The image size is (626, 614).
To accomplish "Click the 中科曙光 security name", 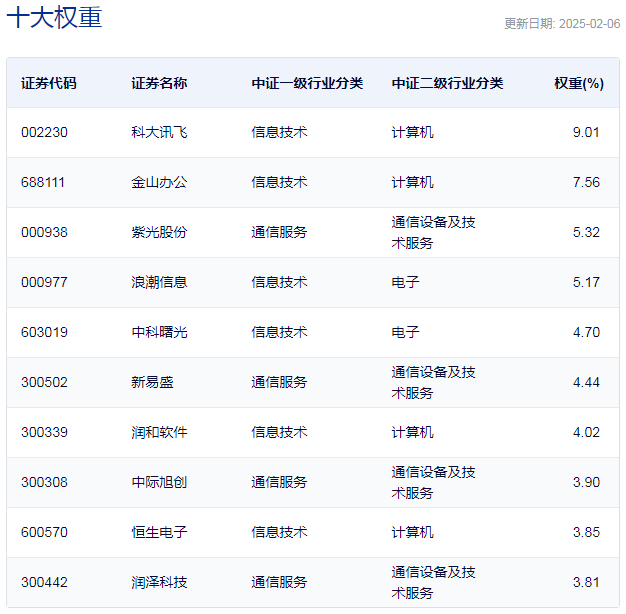I will 159,332.
